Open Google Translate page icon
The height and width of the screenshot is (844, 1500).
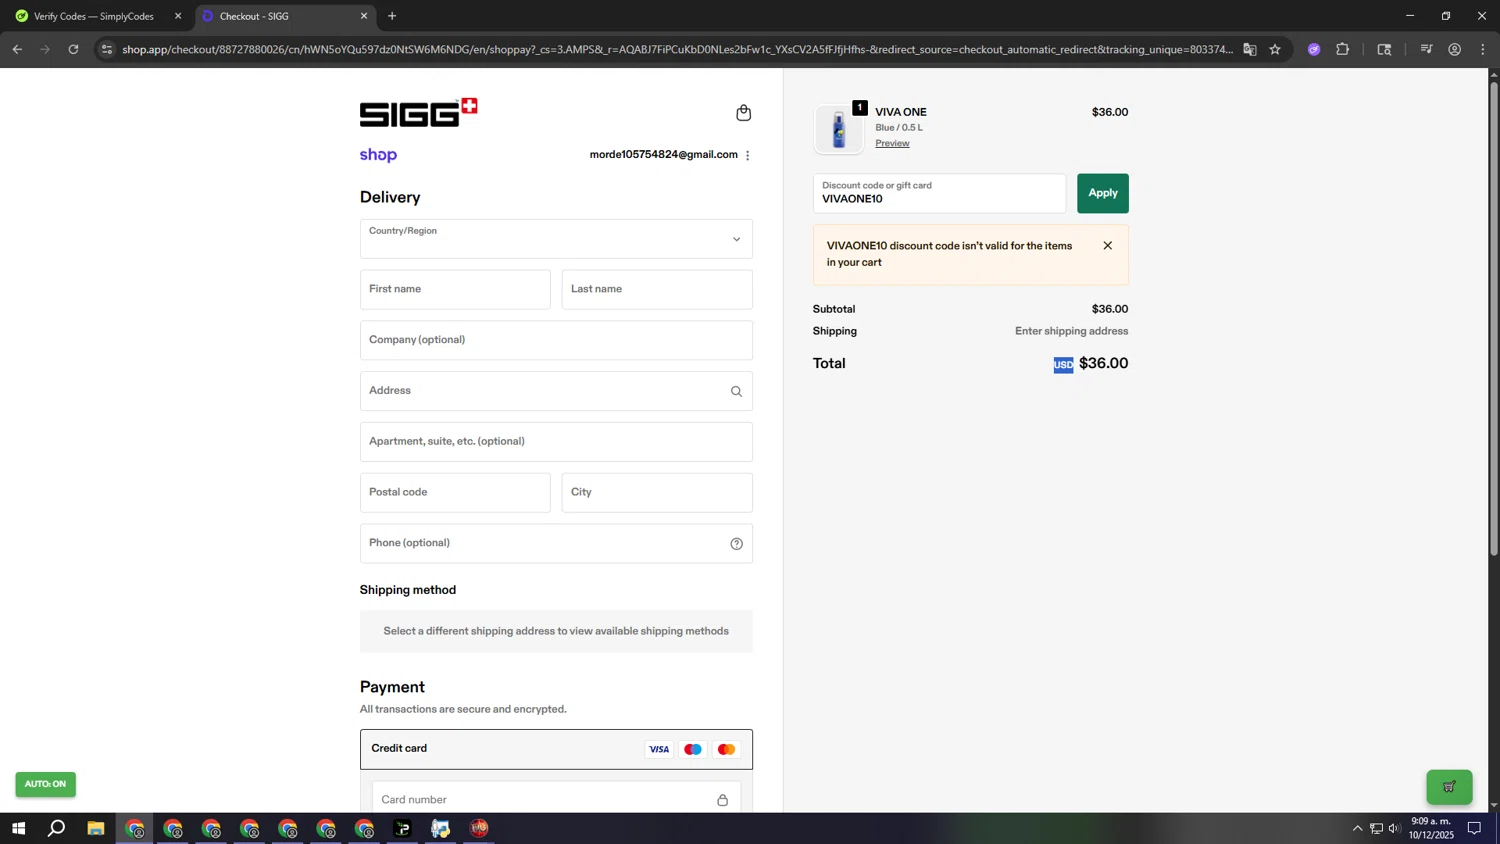click(1250, 49)
